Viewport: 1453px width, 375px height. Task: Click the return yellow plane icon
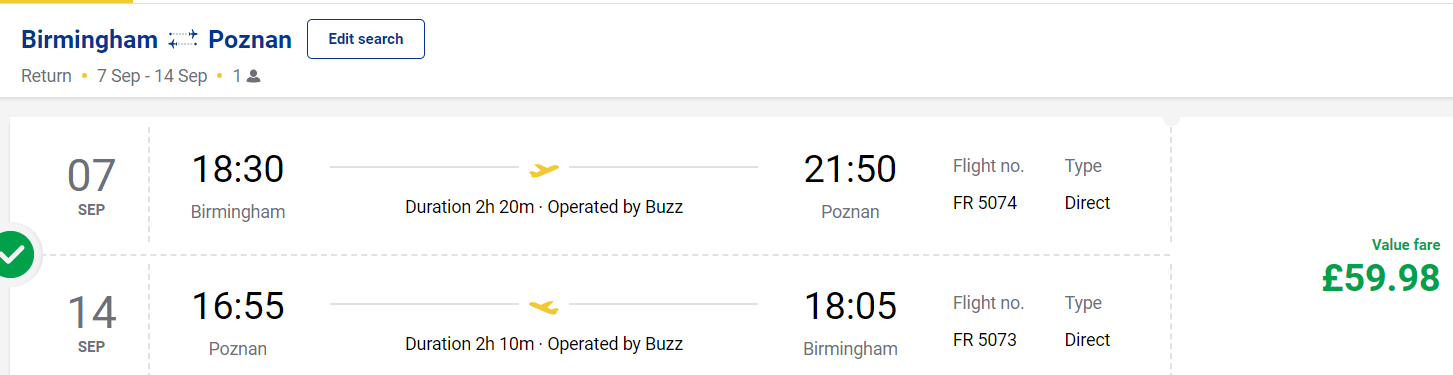coord(544,305)
